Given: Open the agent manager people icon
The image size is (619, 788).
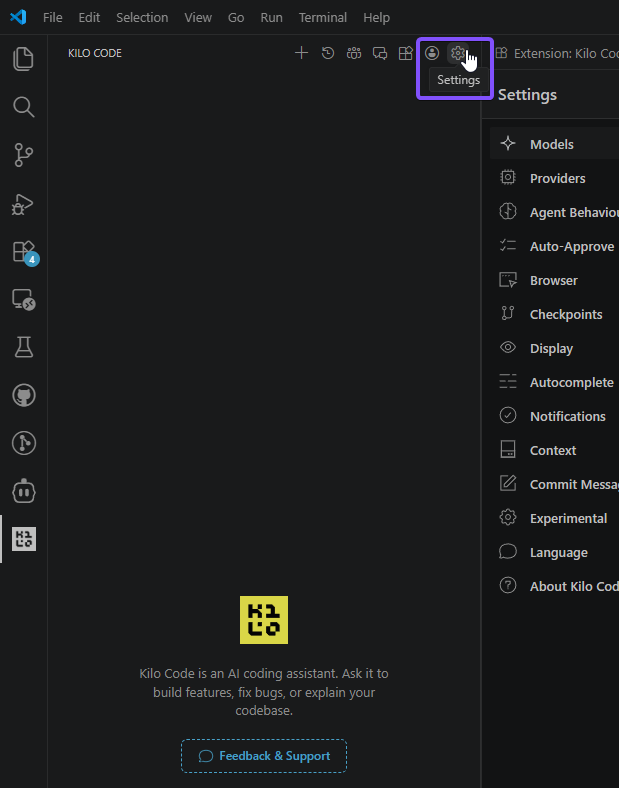Looking at the screenshot, I should point(354,53).
